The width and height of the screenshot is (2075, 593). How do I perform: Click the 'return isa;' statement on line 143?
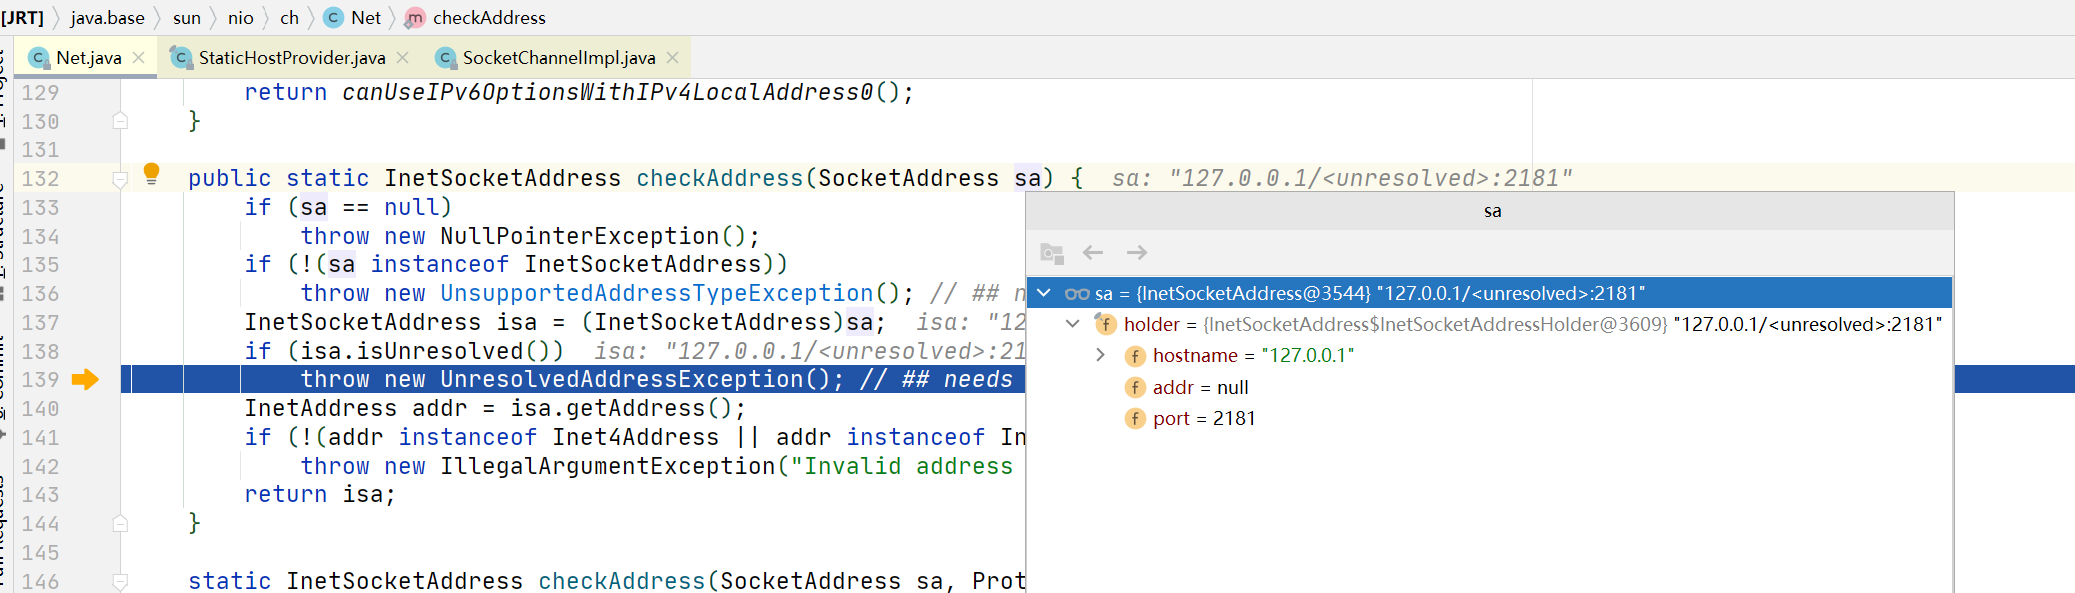click(320, 494)
